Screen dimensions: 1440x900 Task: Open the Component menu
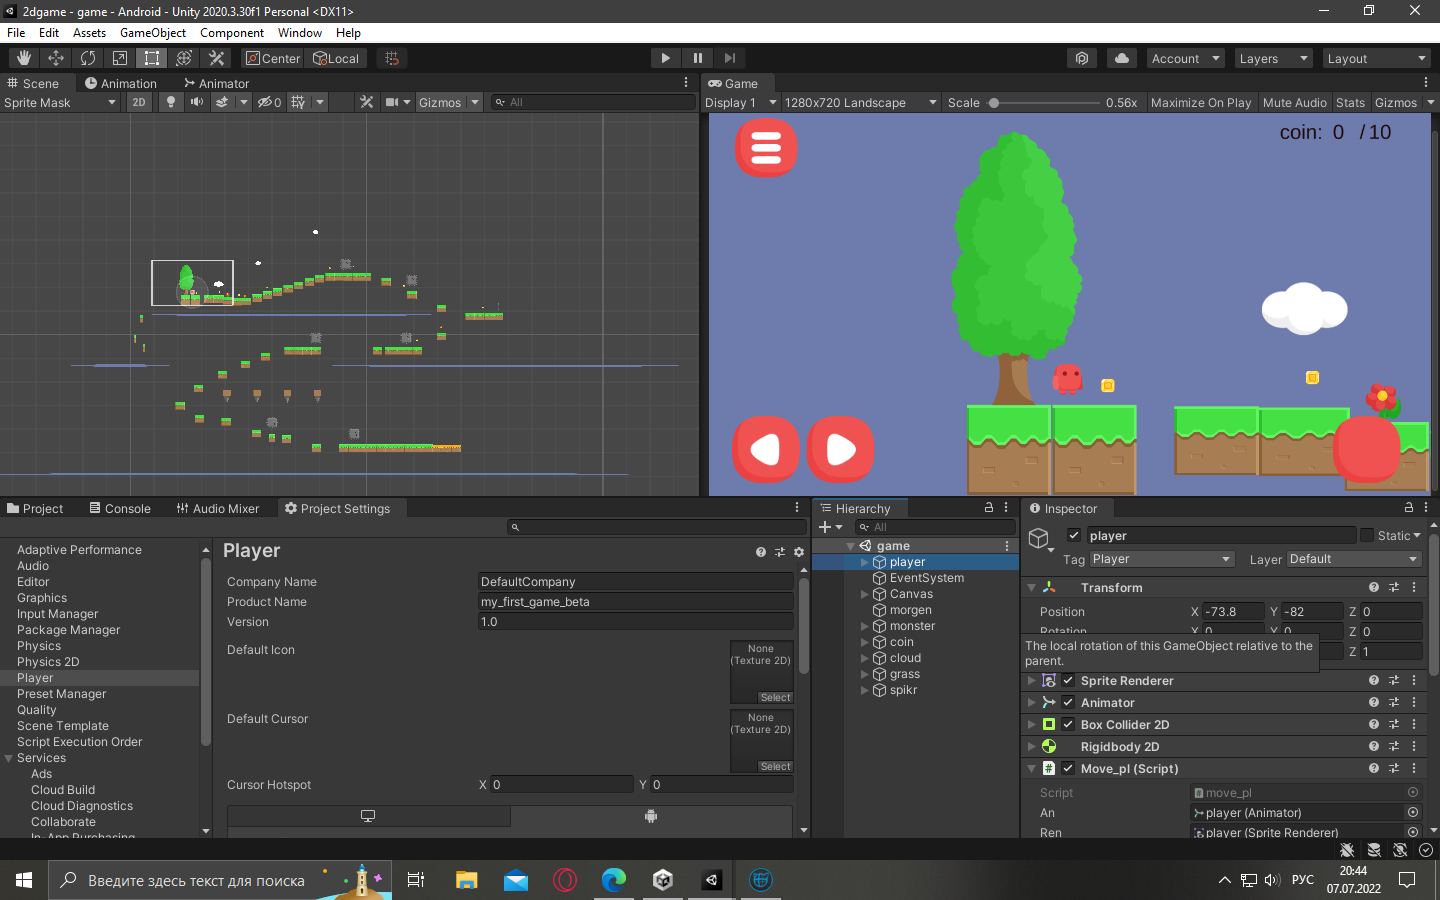(232, 32)
